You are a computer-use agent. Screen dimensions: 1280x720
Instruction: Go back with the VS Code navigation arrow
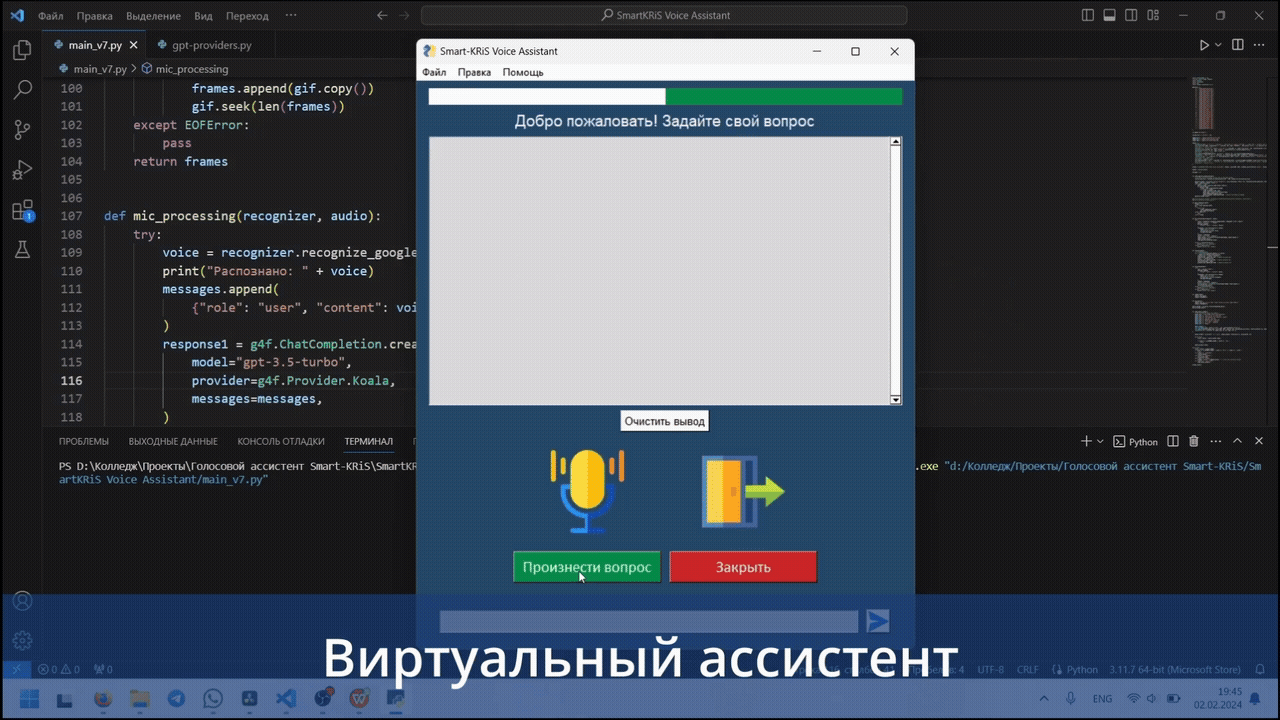382,15
